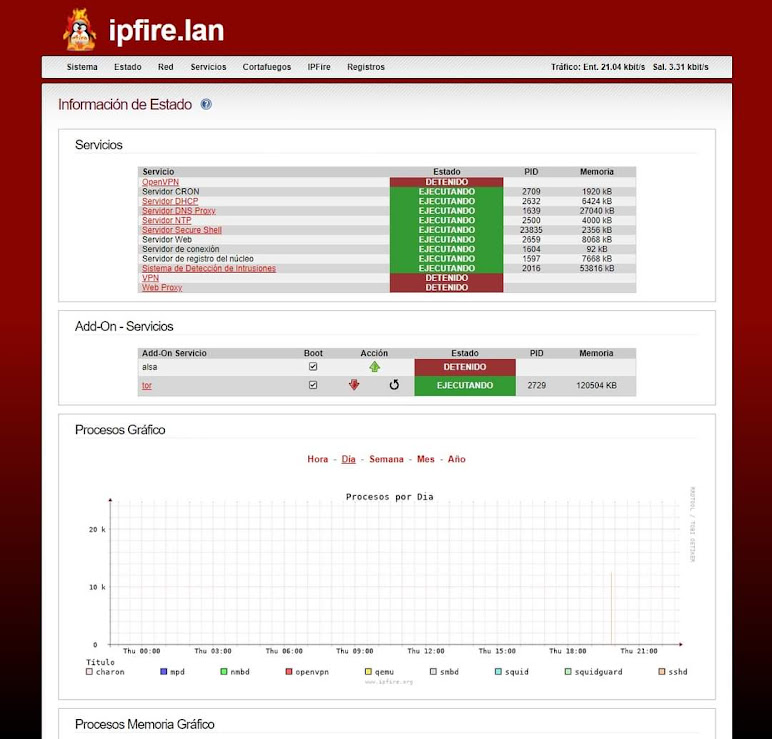
Task: Switch graph range to Semana
Action: point(386,459)
